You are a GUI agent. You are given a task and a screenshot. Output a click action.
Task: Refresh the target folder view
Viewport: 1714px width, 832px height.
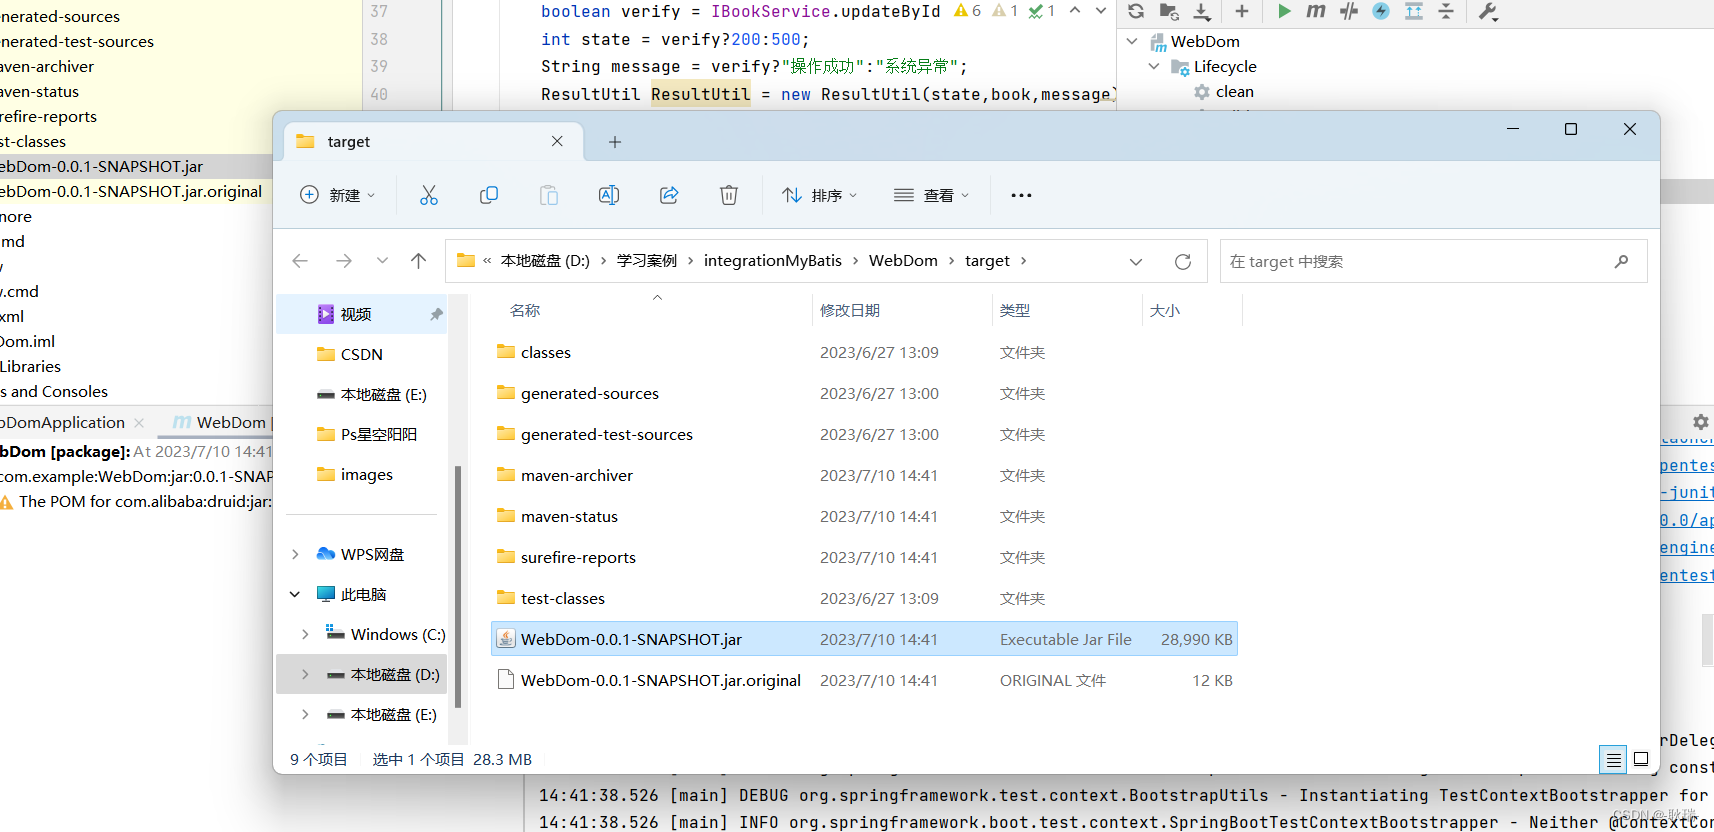tap(1183, 261)
